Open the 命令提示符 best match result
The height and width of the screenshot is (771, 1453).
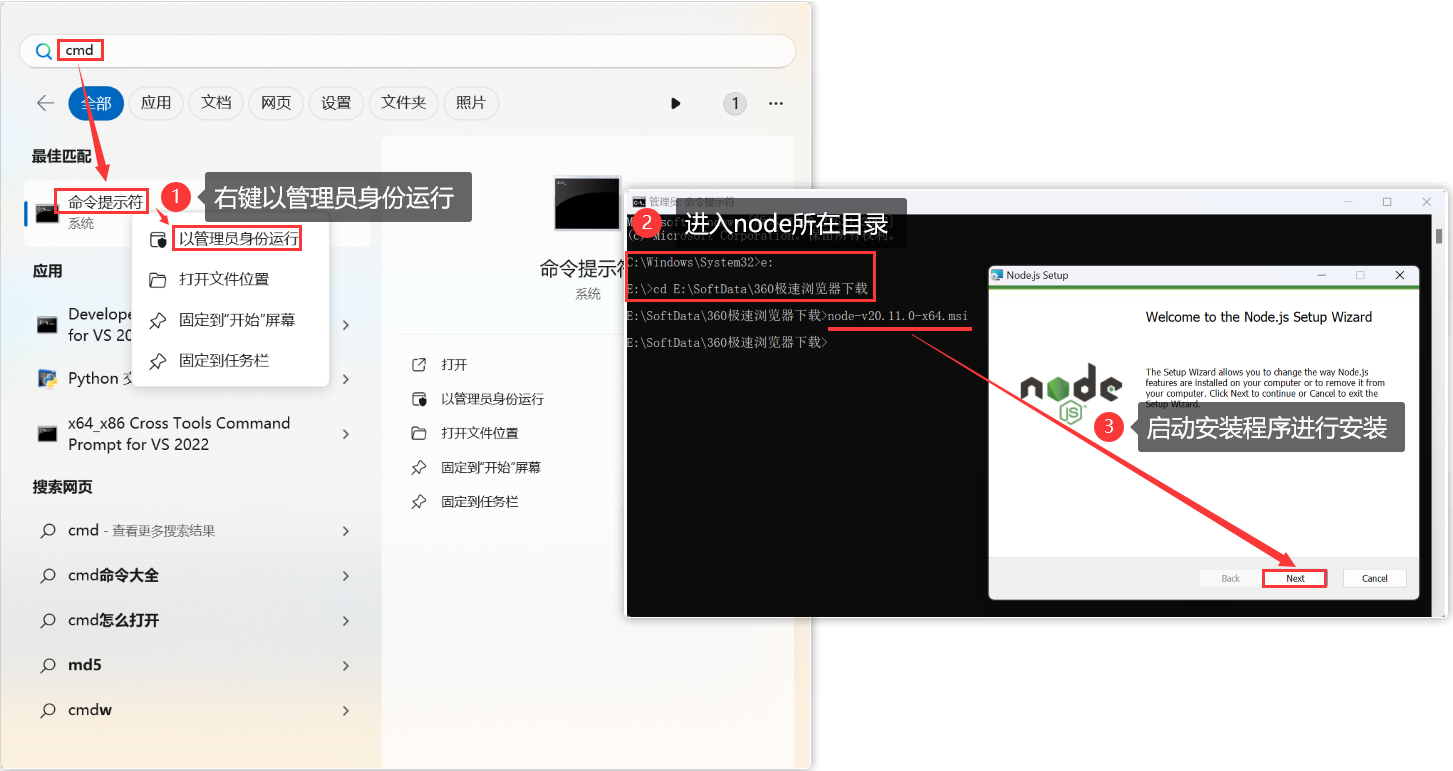(196, 212)
